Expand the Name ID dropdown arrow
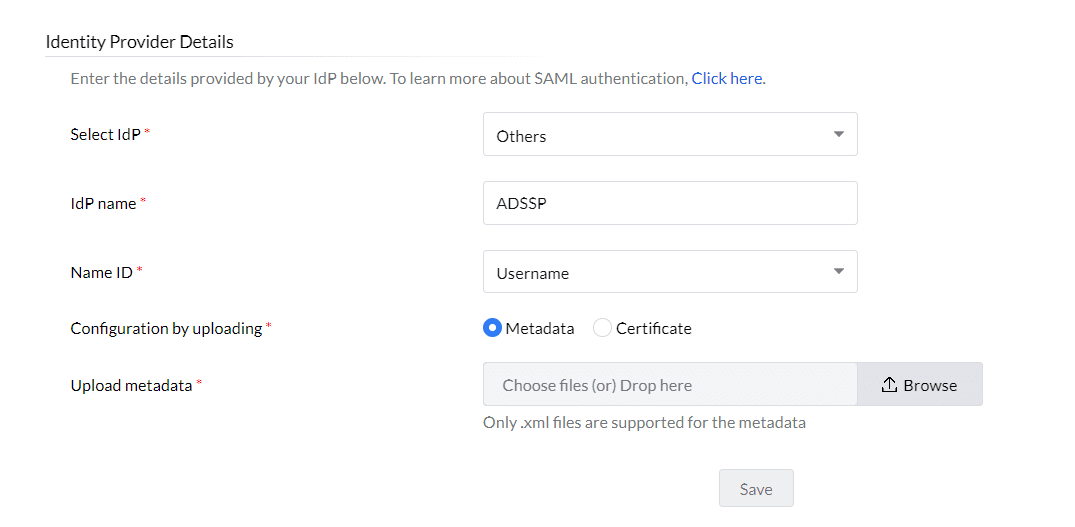Screen dimensions: 1075x527 pyautogui.click(x=838, y=272)
